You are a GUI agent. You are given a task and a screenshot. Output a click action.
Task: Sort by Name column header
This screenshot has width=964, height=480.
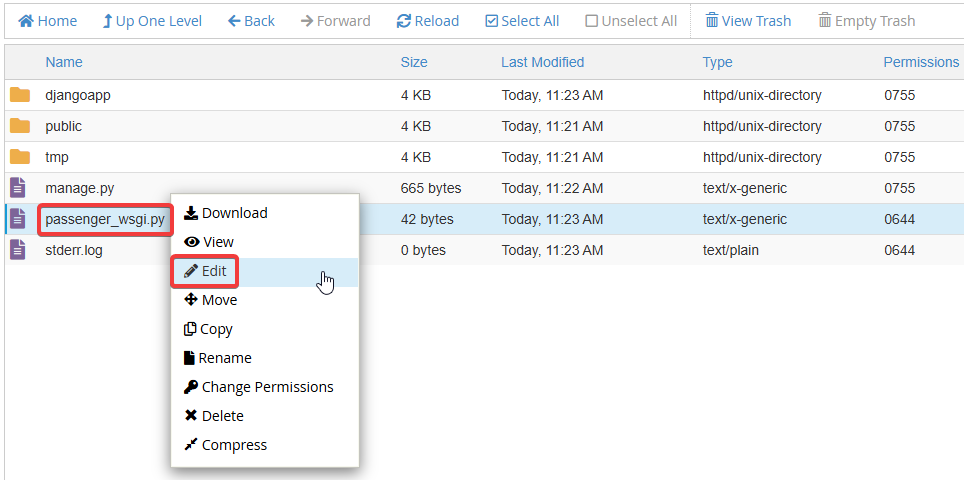click(x=64, y=62)
